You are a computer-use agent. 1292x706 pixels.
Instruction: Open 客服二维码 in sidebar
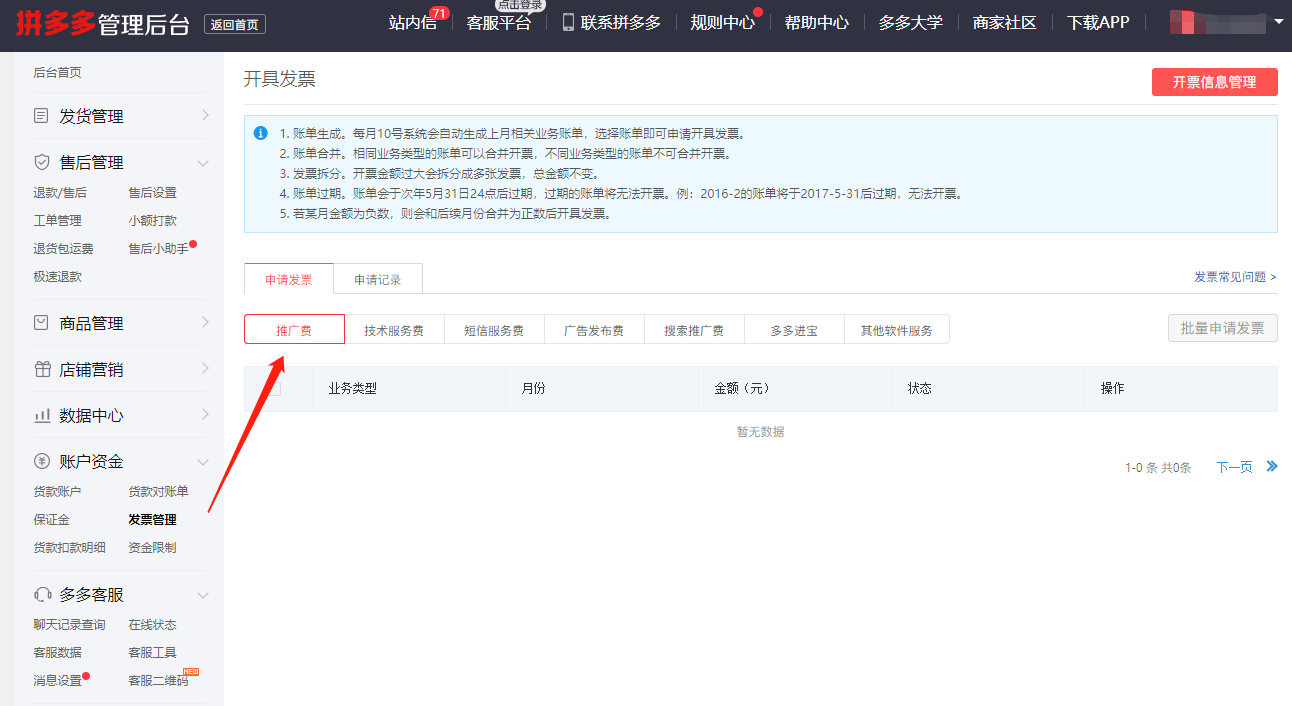[x=158, y=680]
